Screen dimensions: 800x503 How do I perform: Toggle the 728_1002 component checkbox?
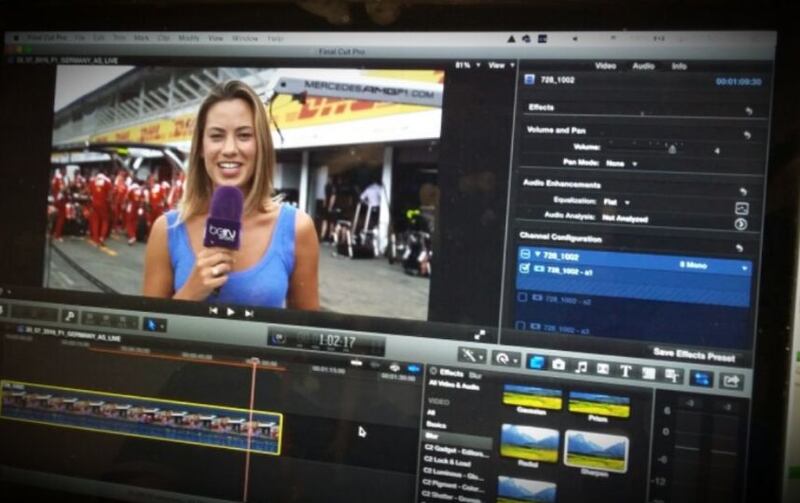pyautogui.click(x=524, y=254)
